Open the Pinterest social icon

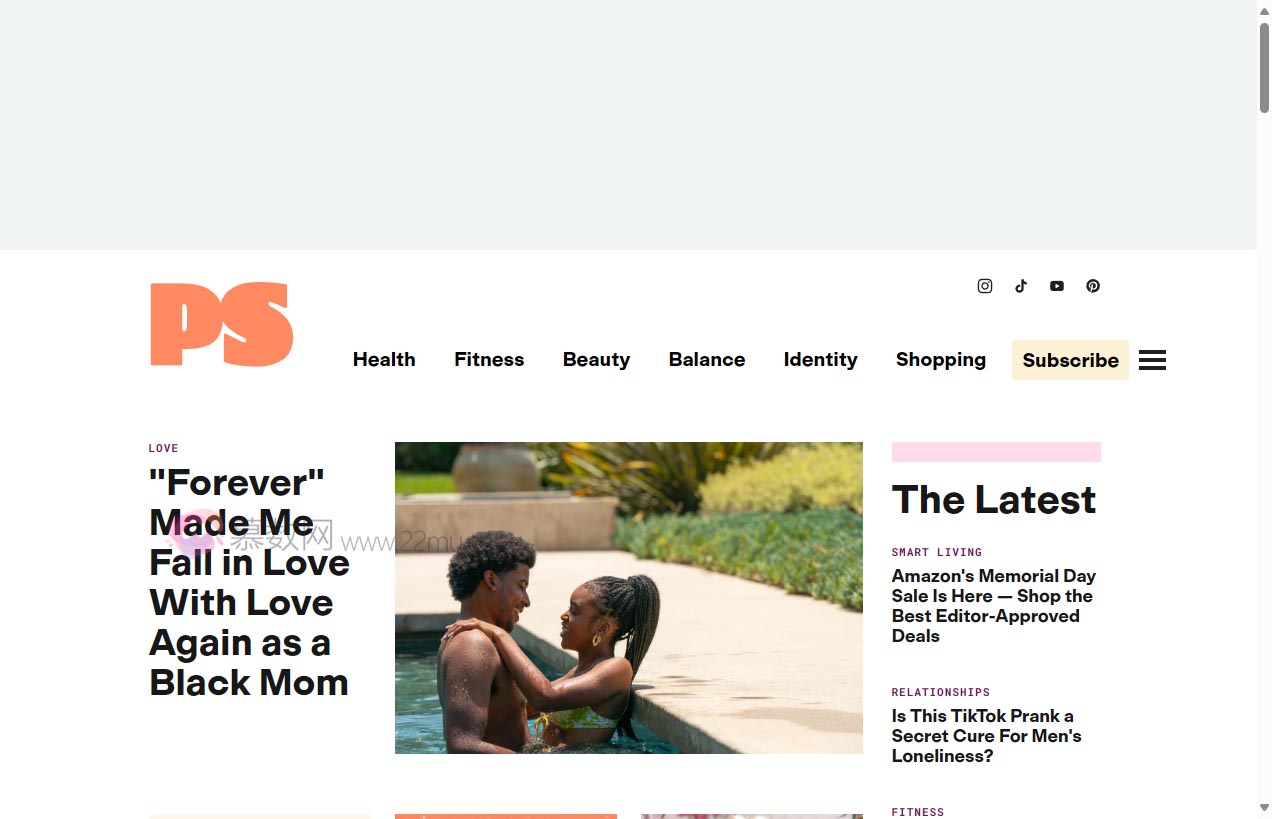1093,286
